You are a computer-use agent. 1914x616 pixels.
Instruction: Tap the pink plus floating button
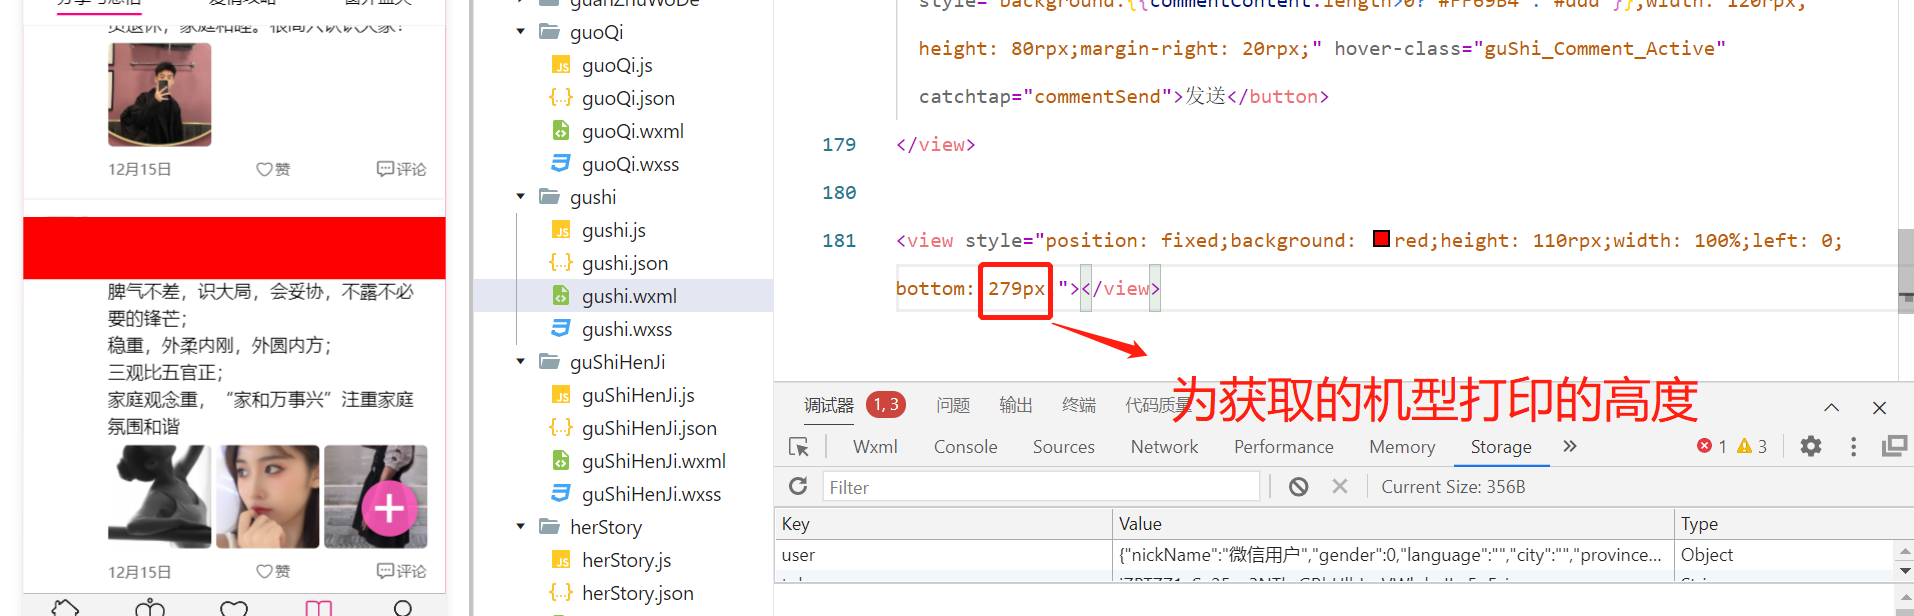click(x=389, y=509)
